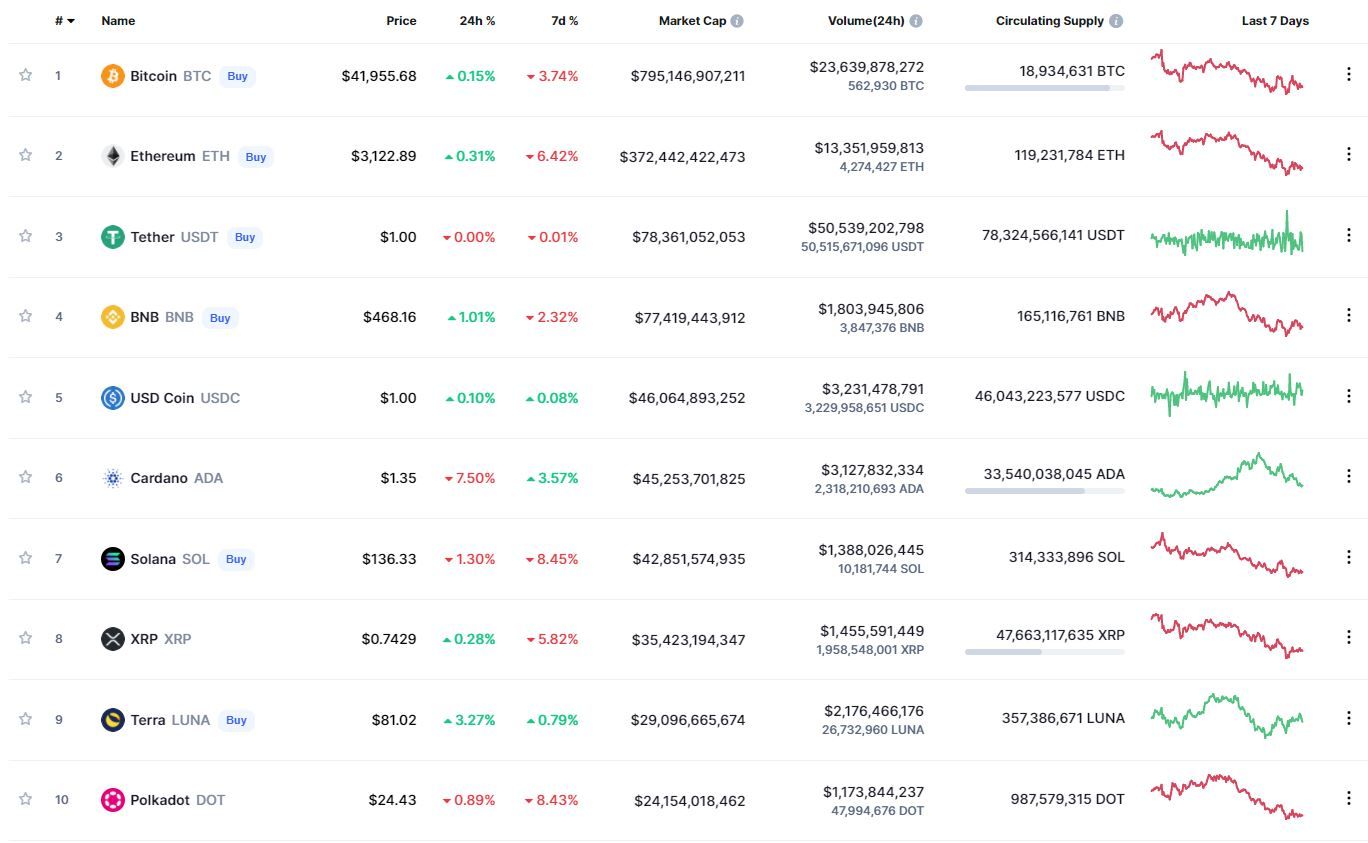Viewport: 1368px width, 843px height.
Task: Open Terra's last 7 days sparkline chart
Action: click(x=1227, y=716)
